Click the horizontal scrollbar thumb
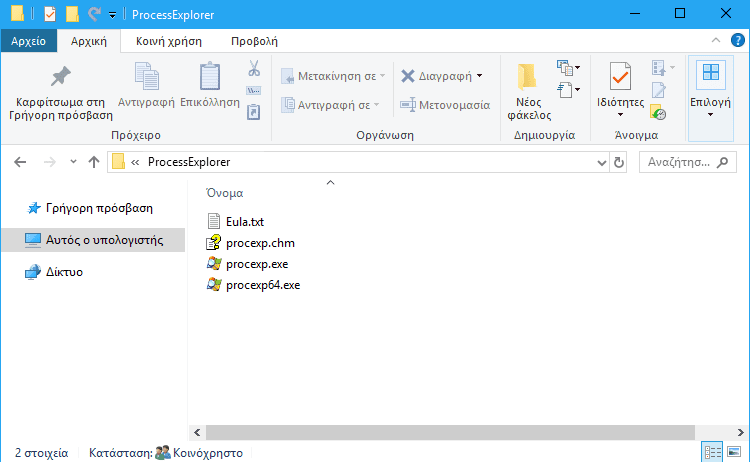 click(450, 432)
